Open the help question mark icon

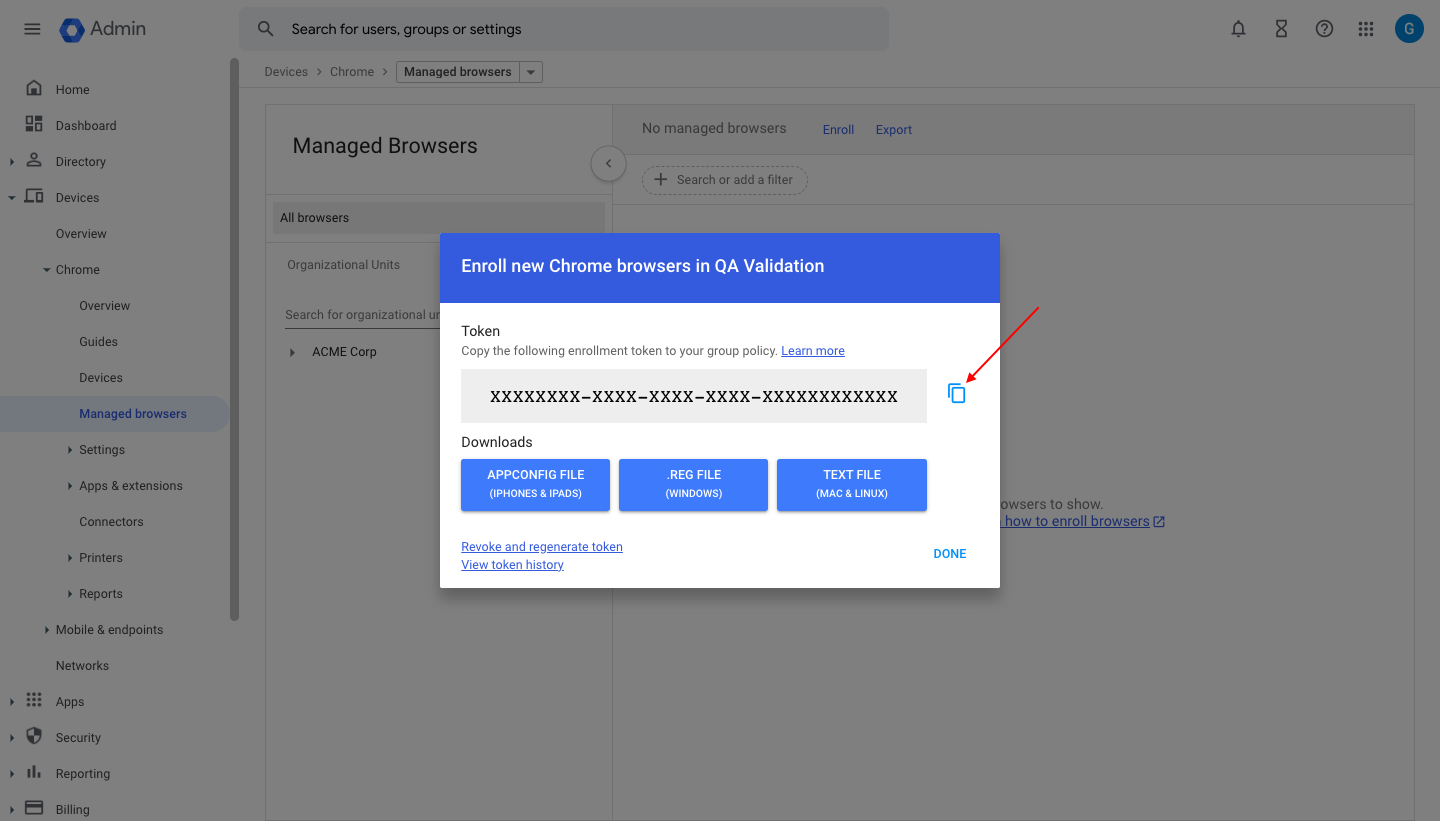1324,29
